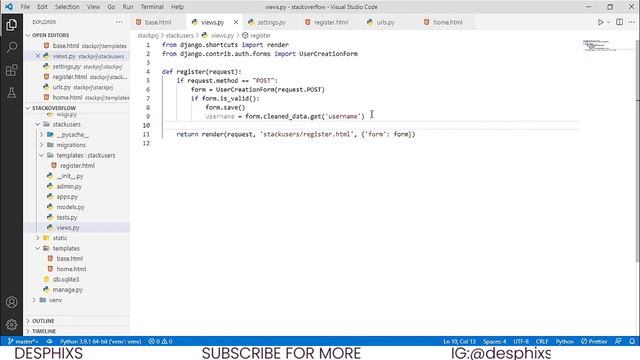The image size is (640, 360).
Task: Open the Extensions view in activity bar
Action: coord(11,70)
